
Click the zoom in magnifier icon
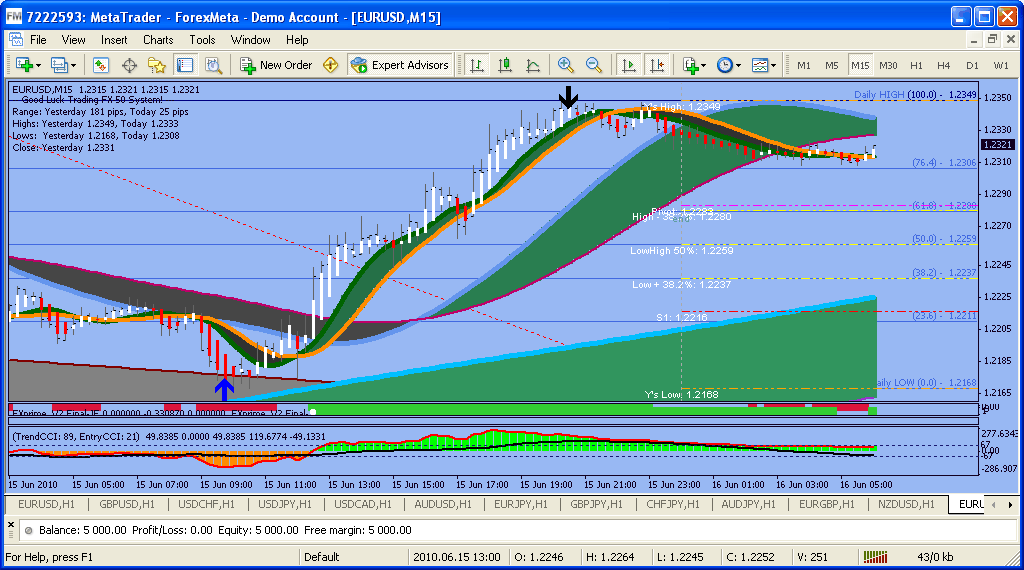coord(566,65)
